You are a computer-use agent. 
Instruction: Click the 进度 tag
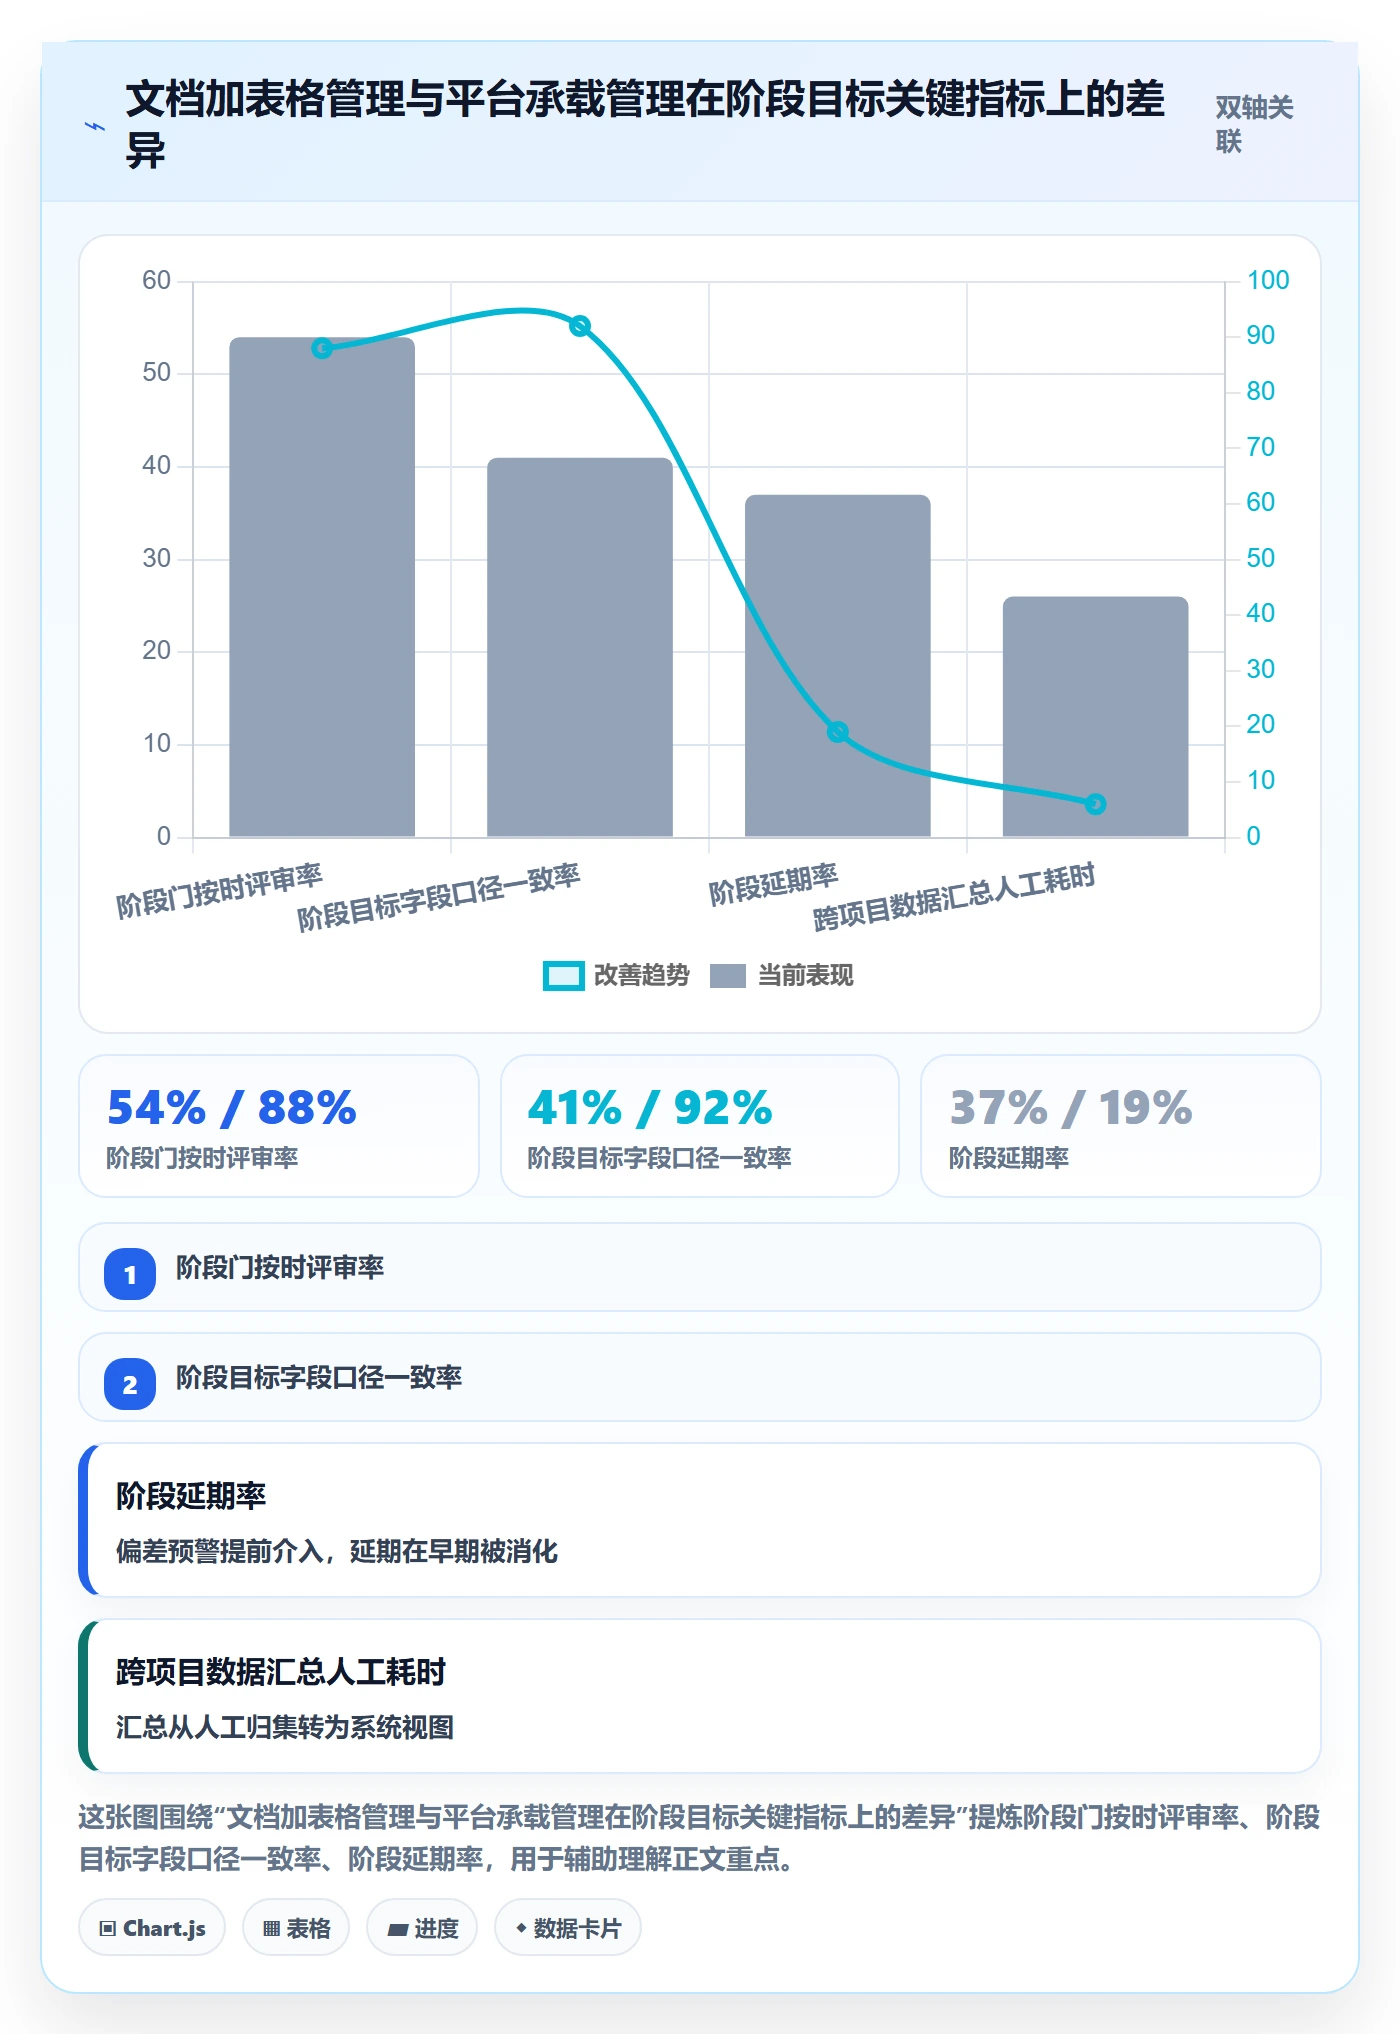(422, 1928)
